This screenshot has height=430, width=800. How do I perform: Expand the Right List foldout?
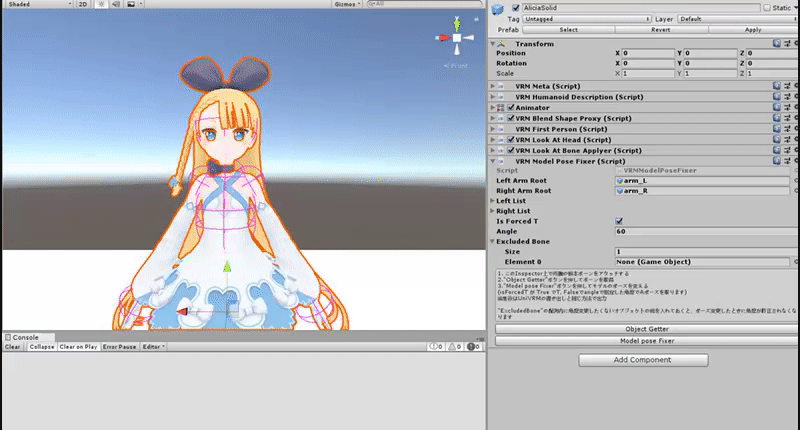pyautogui.click(x=492, y=211)
